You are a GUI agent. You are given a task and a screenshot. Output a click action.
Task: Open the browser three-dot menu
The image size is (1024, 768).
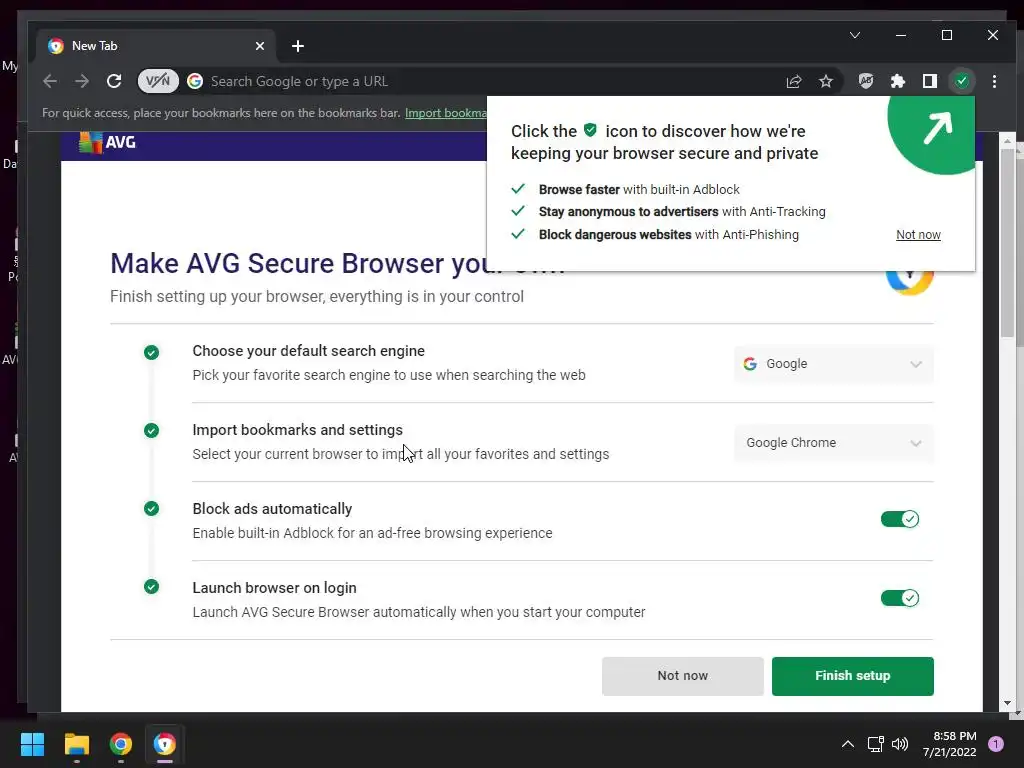[x=994, y=81]
